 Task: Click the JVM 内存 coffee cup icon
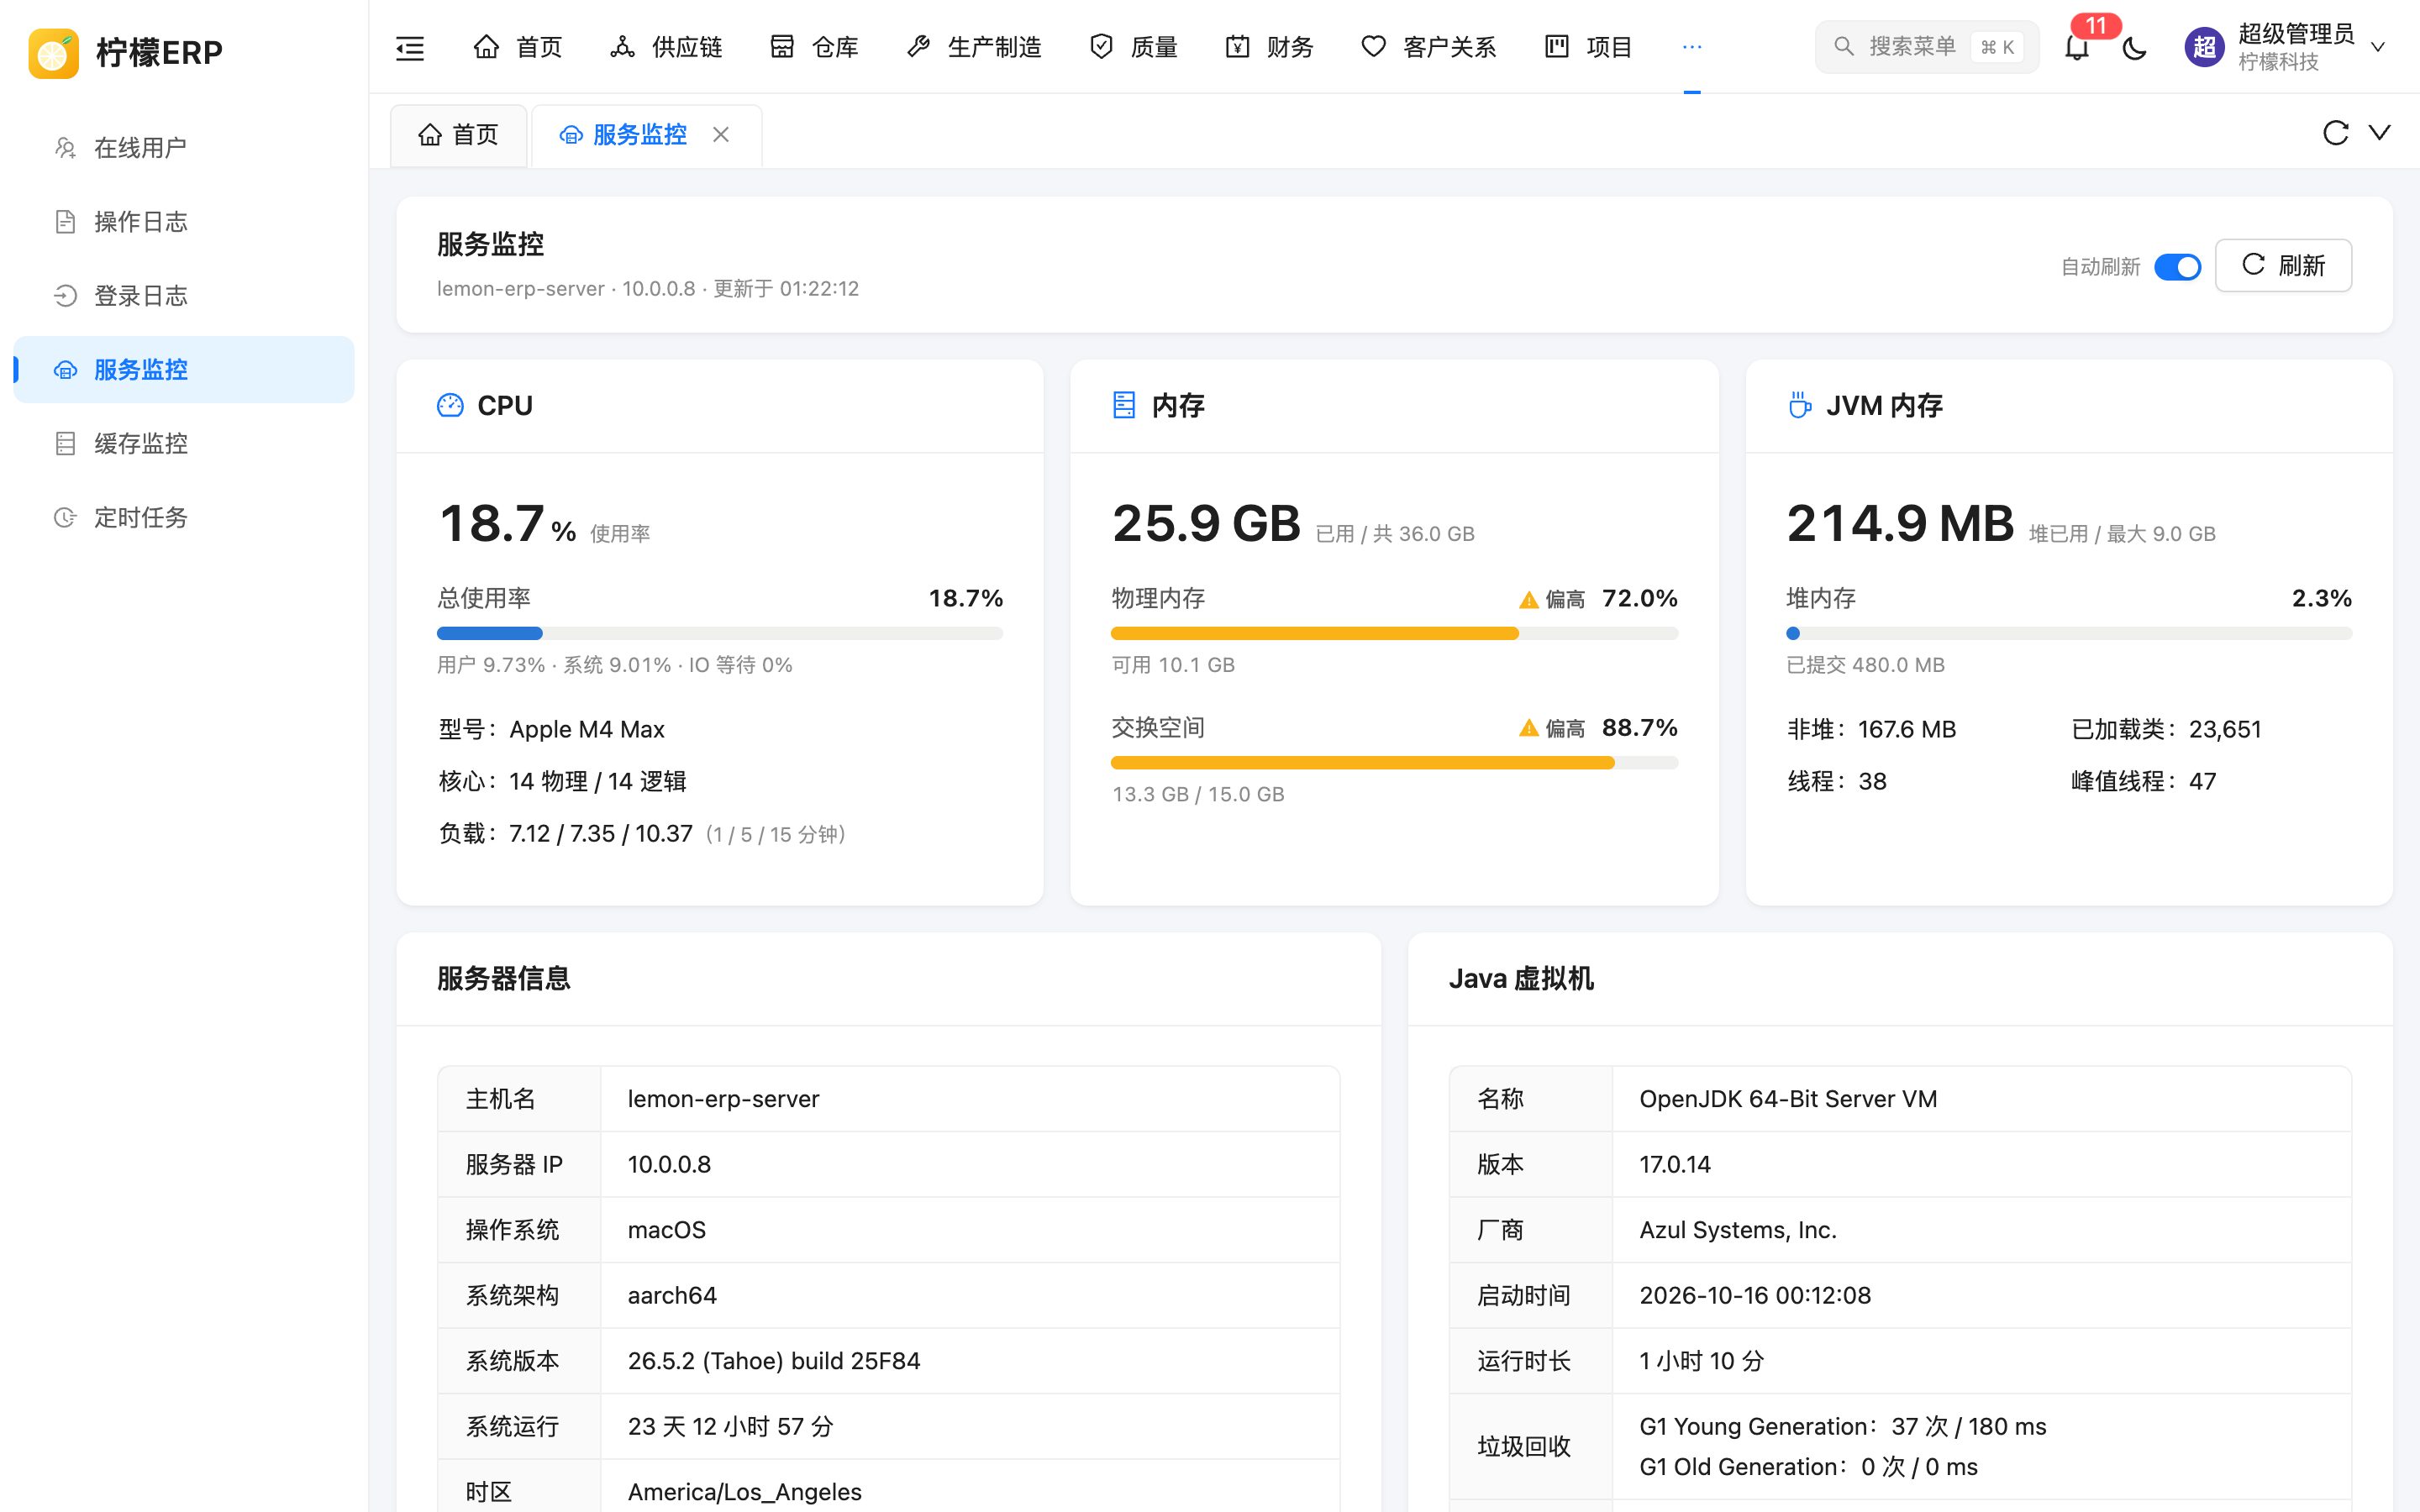[1799, 405]
